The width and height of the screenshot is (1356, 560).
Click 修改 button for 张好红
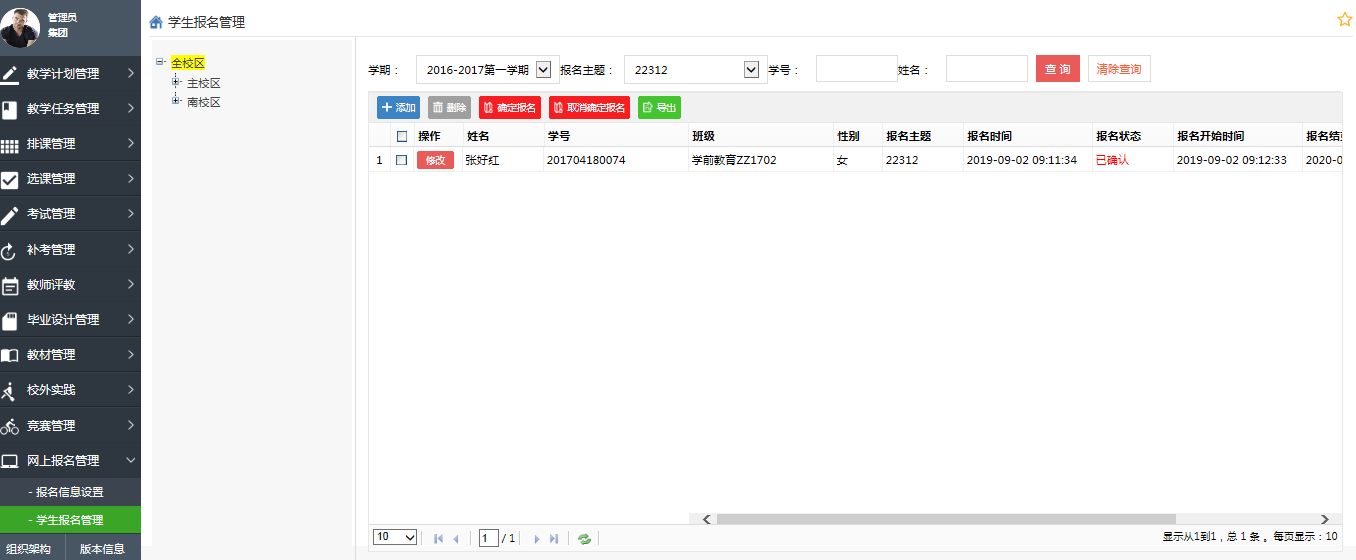tap(435, 160)
